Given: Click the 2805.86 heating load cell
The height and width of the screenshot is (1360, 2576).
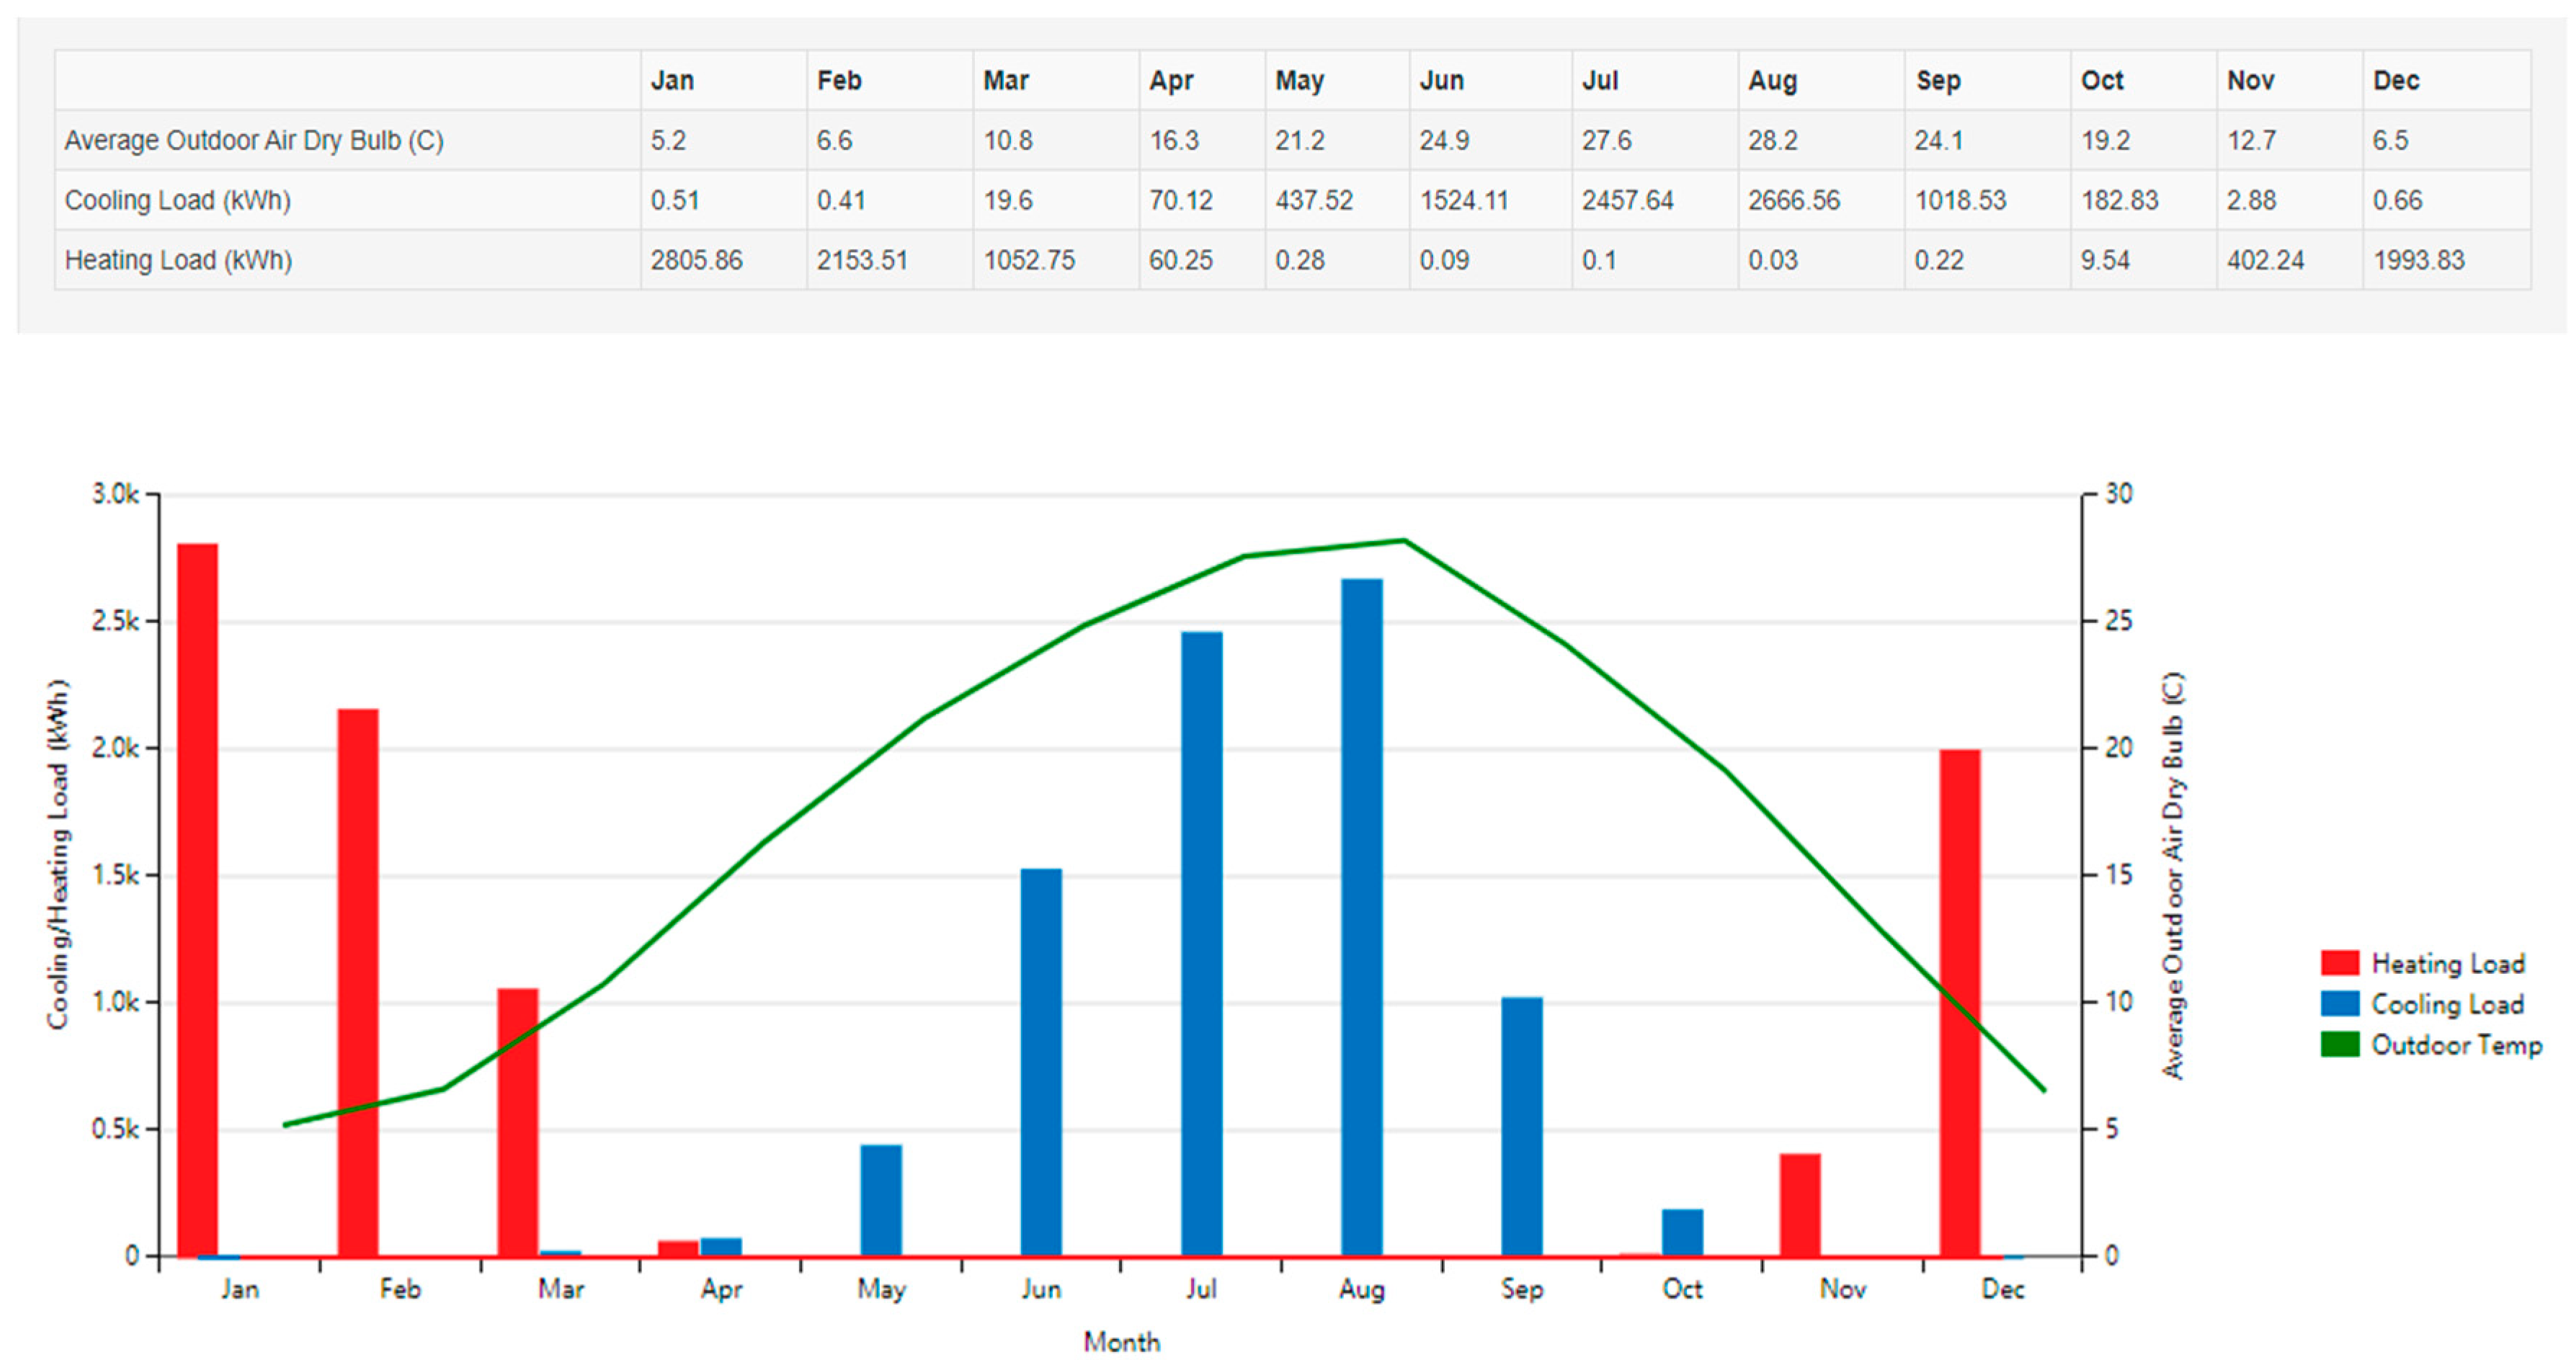Looking at the screenshot, I should (x=696, y=260).
